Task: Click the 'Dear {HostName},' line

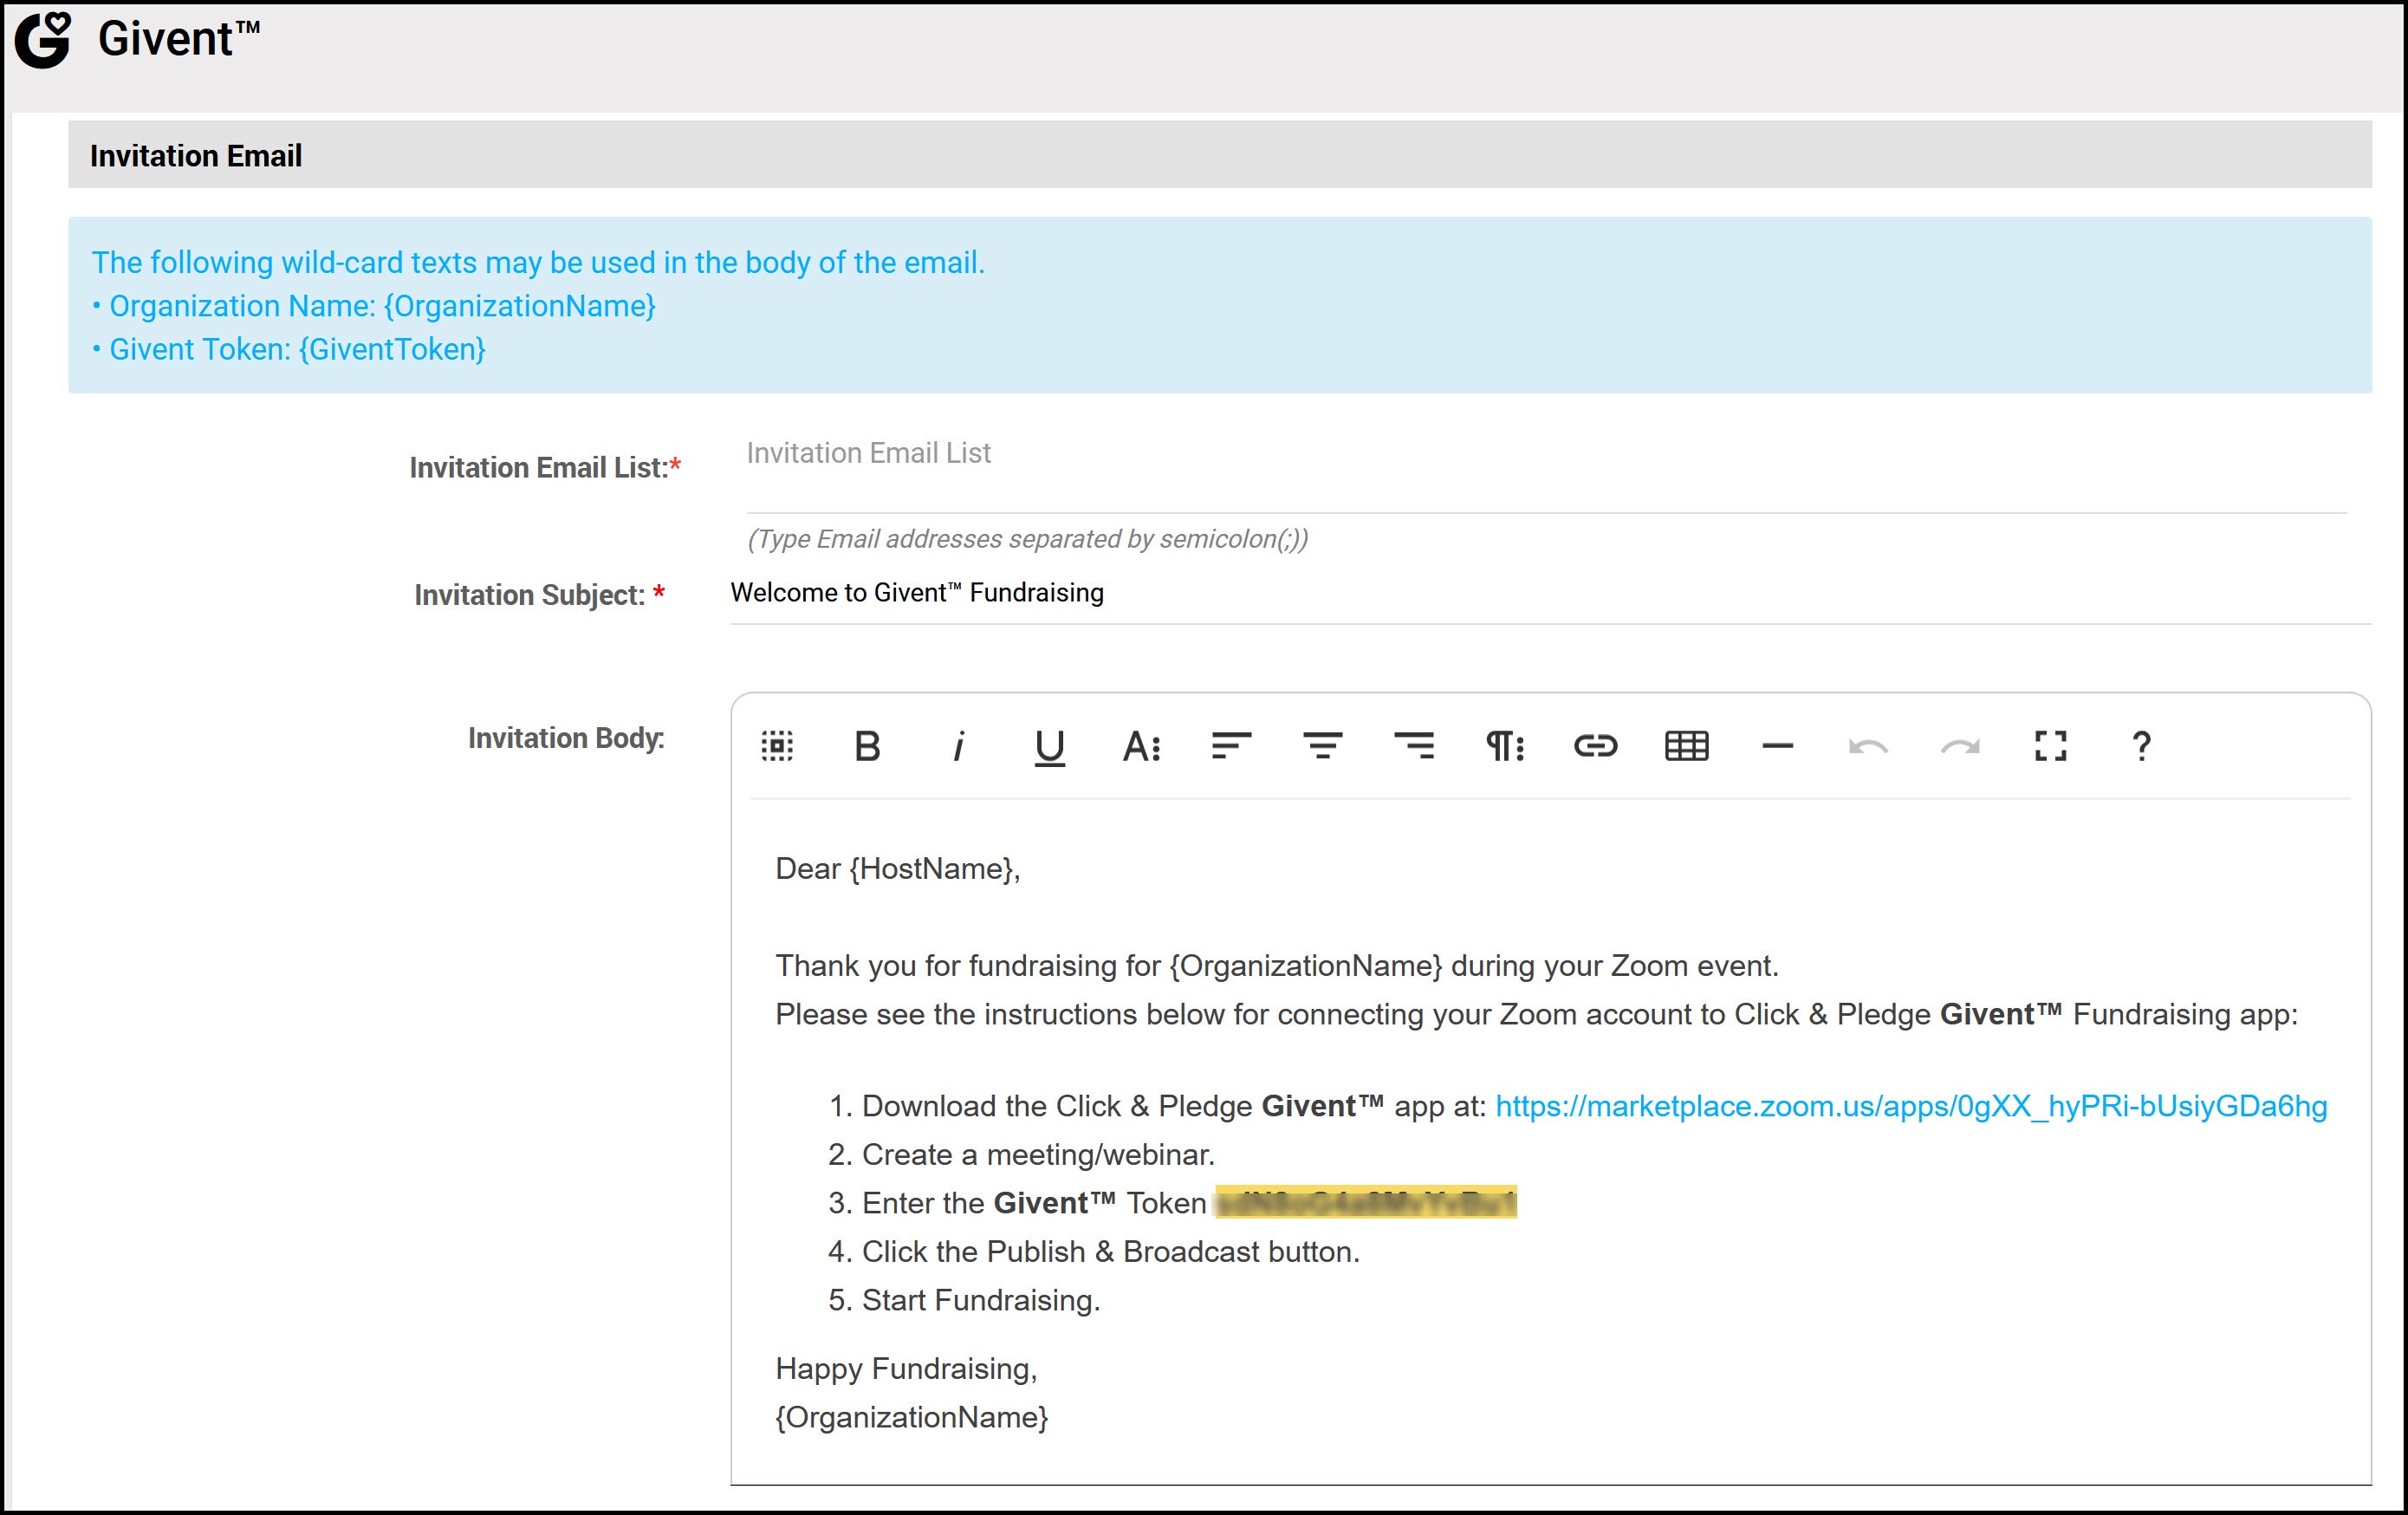Action: pyautogui.click(x=898, y=869)
